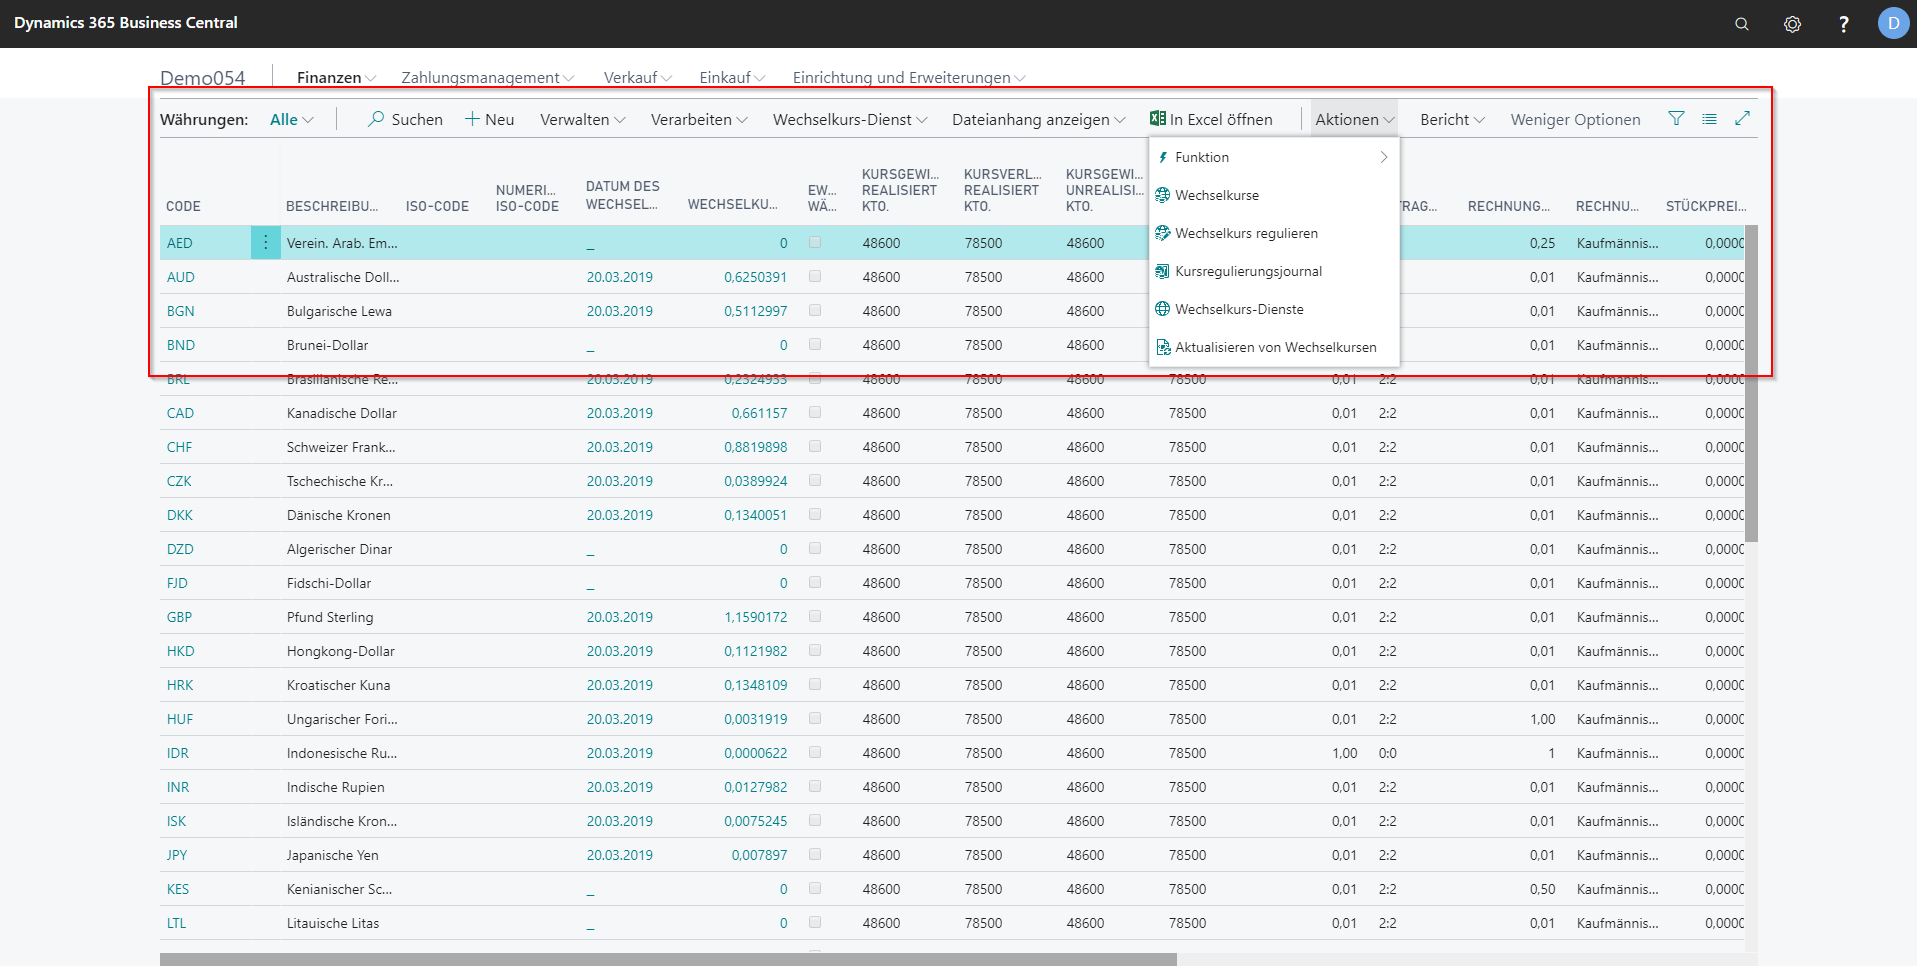Screen dimensions: 1917x966
Task: Click Wechselkurs regulieren icon
Action: pyautogui.click(x=1162, y=233)
